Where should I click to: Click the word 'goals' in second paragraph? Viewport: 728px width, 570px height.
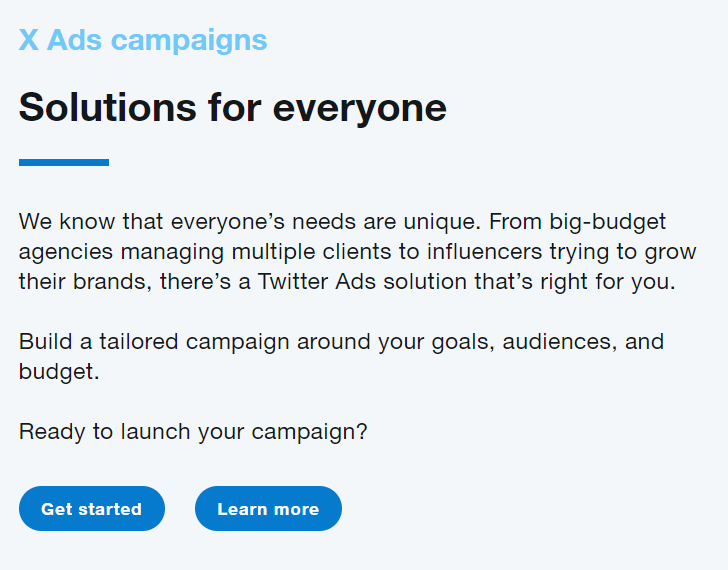click(x=463, y=343)
